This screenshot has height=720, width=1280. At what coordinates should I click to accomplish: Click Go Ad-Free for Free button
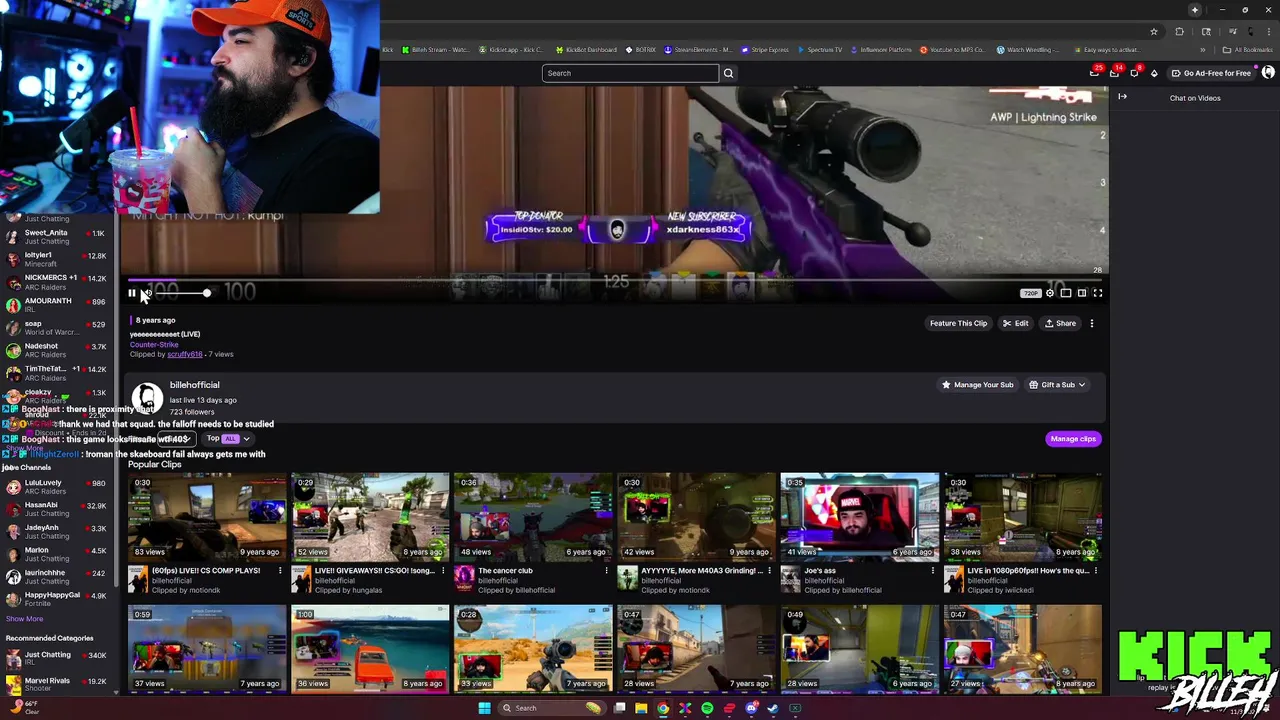1211,73
